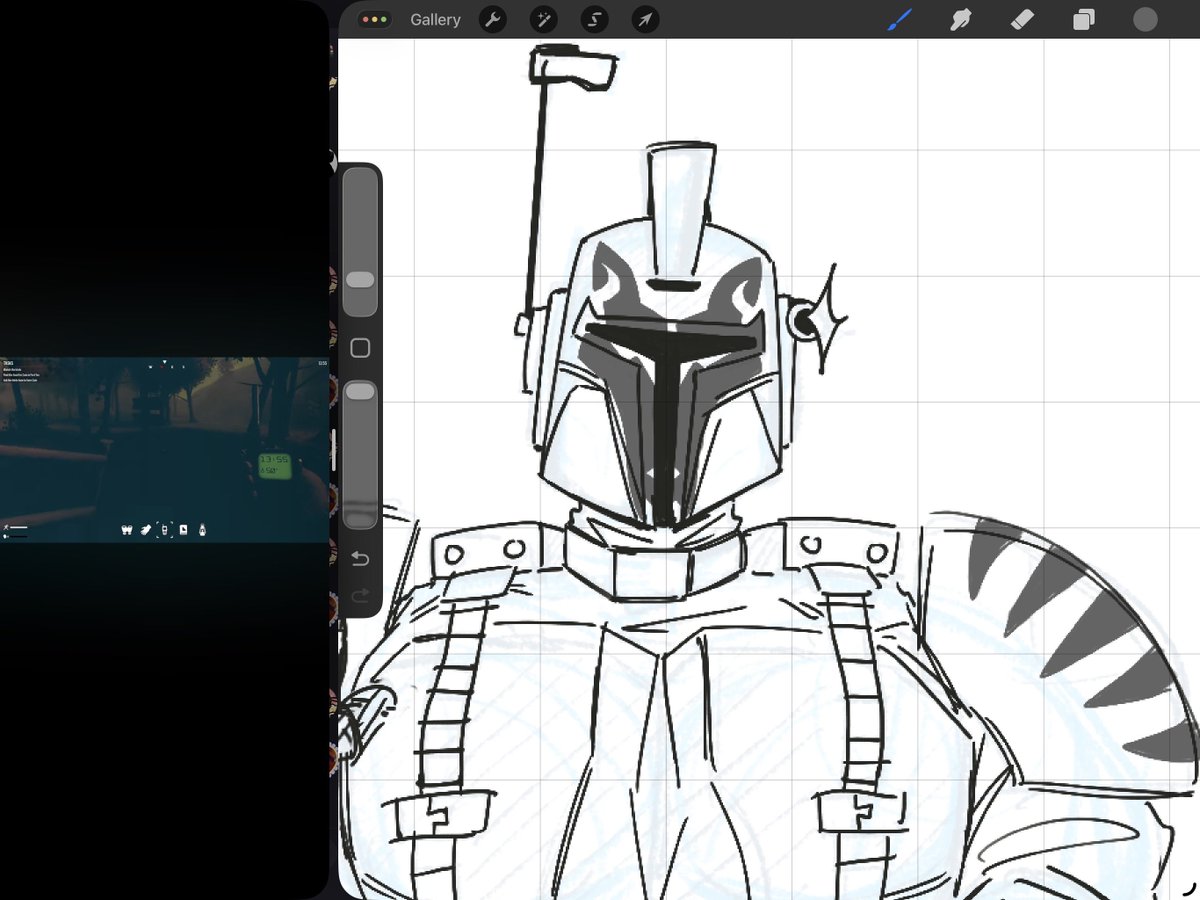The height and width of the screenshot is (900, 1200).
Task: Open the Procreate Gallery
Action: (x=435, y=20)
